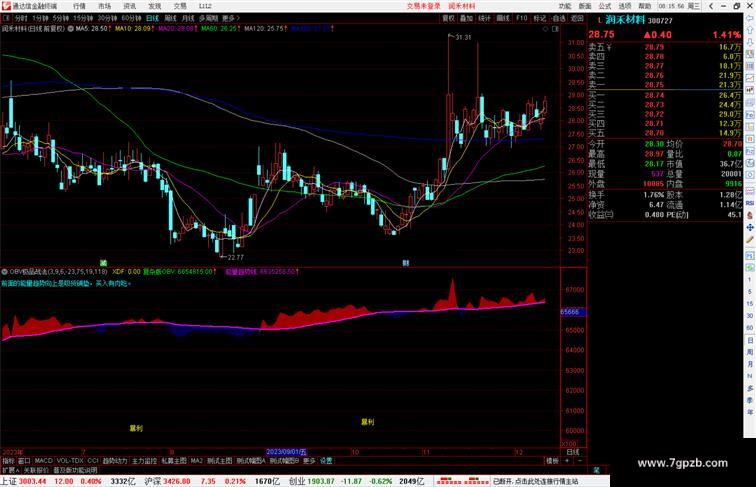Click the 65666 value marker on OBV axis
The image size is (756, 487).
(573, 311)
